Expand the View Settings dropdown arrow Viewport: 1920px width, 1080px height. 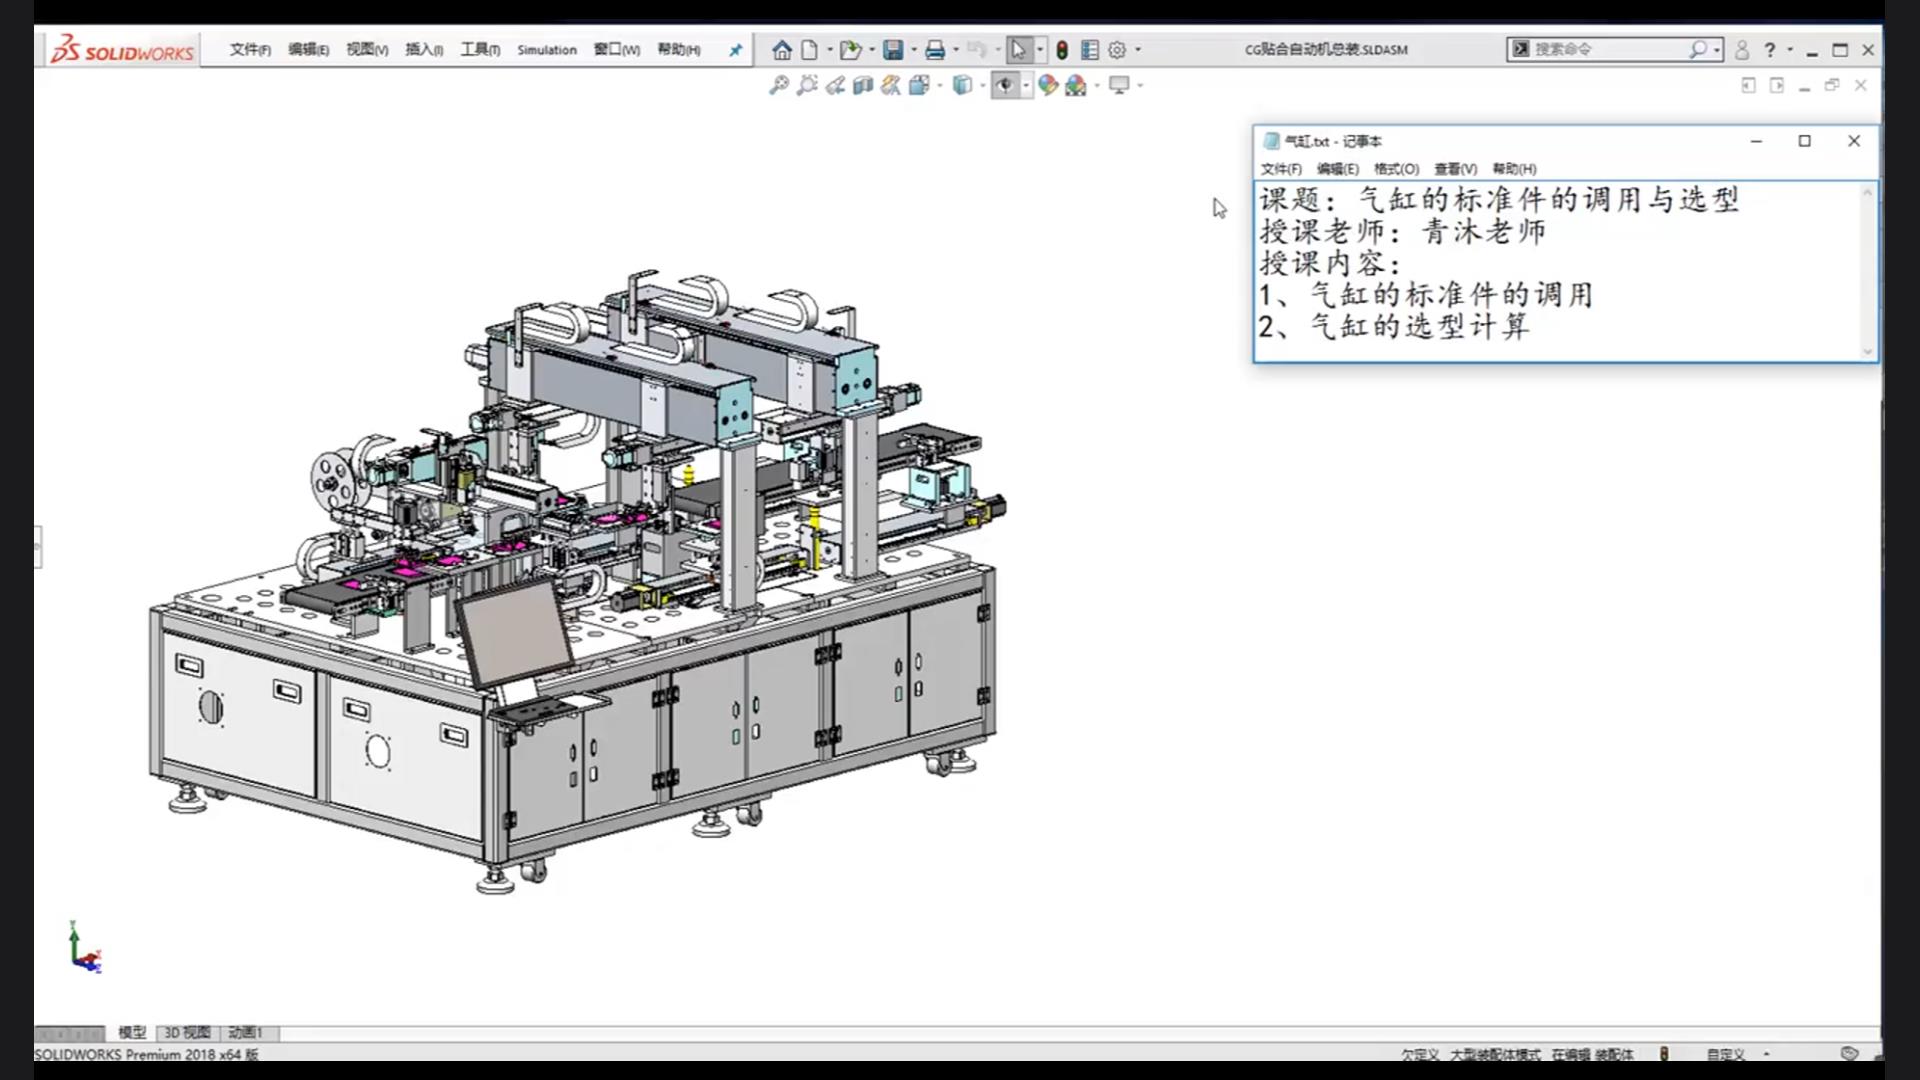[x=1140, y=86]
